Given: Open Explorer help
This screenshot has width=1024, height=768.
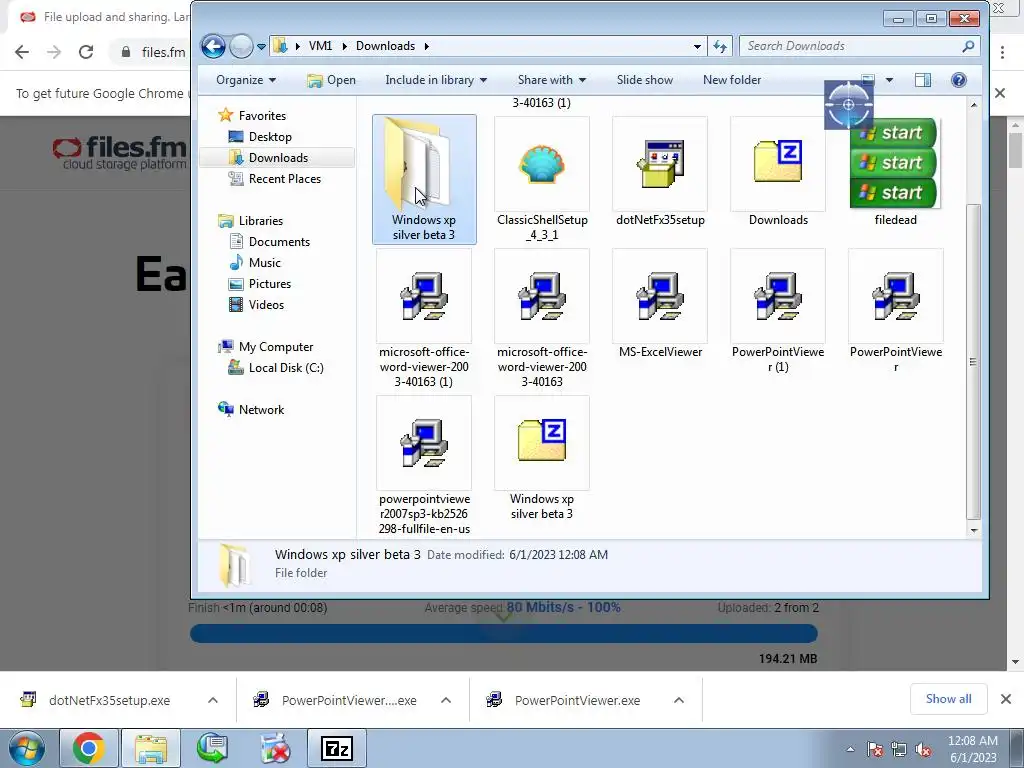Looking at the screenshot, I should 959,80.
